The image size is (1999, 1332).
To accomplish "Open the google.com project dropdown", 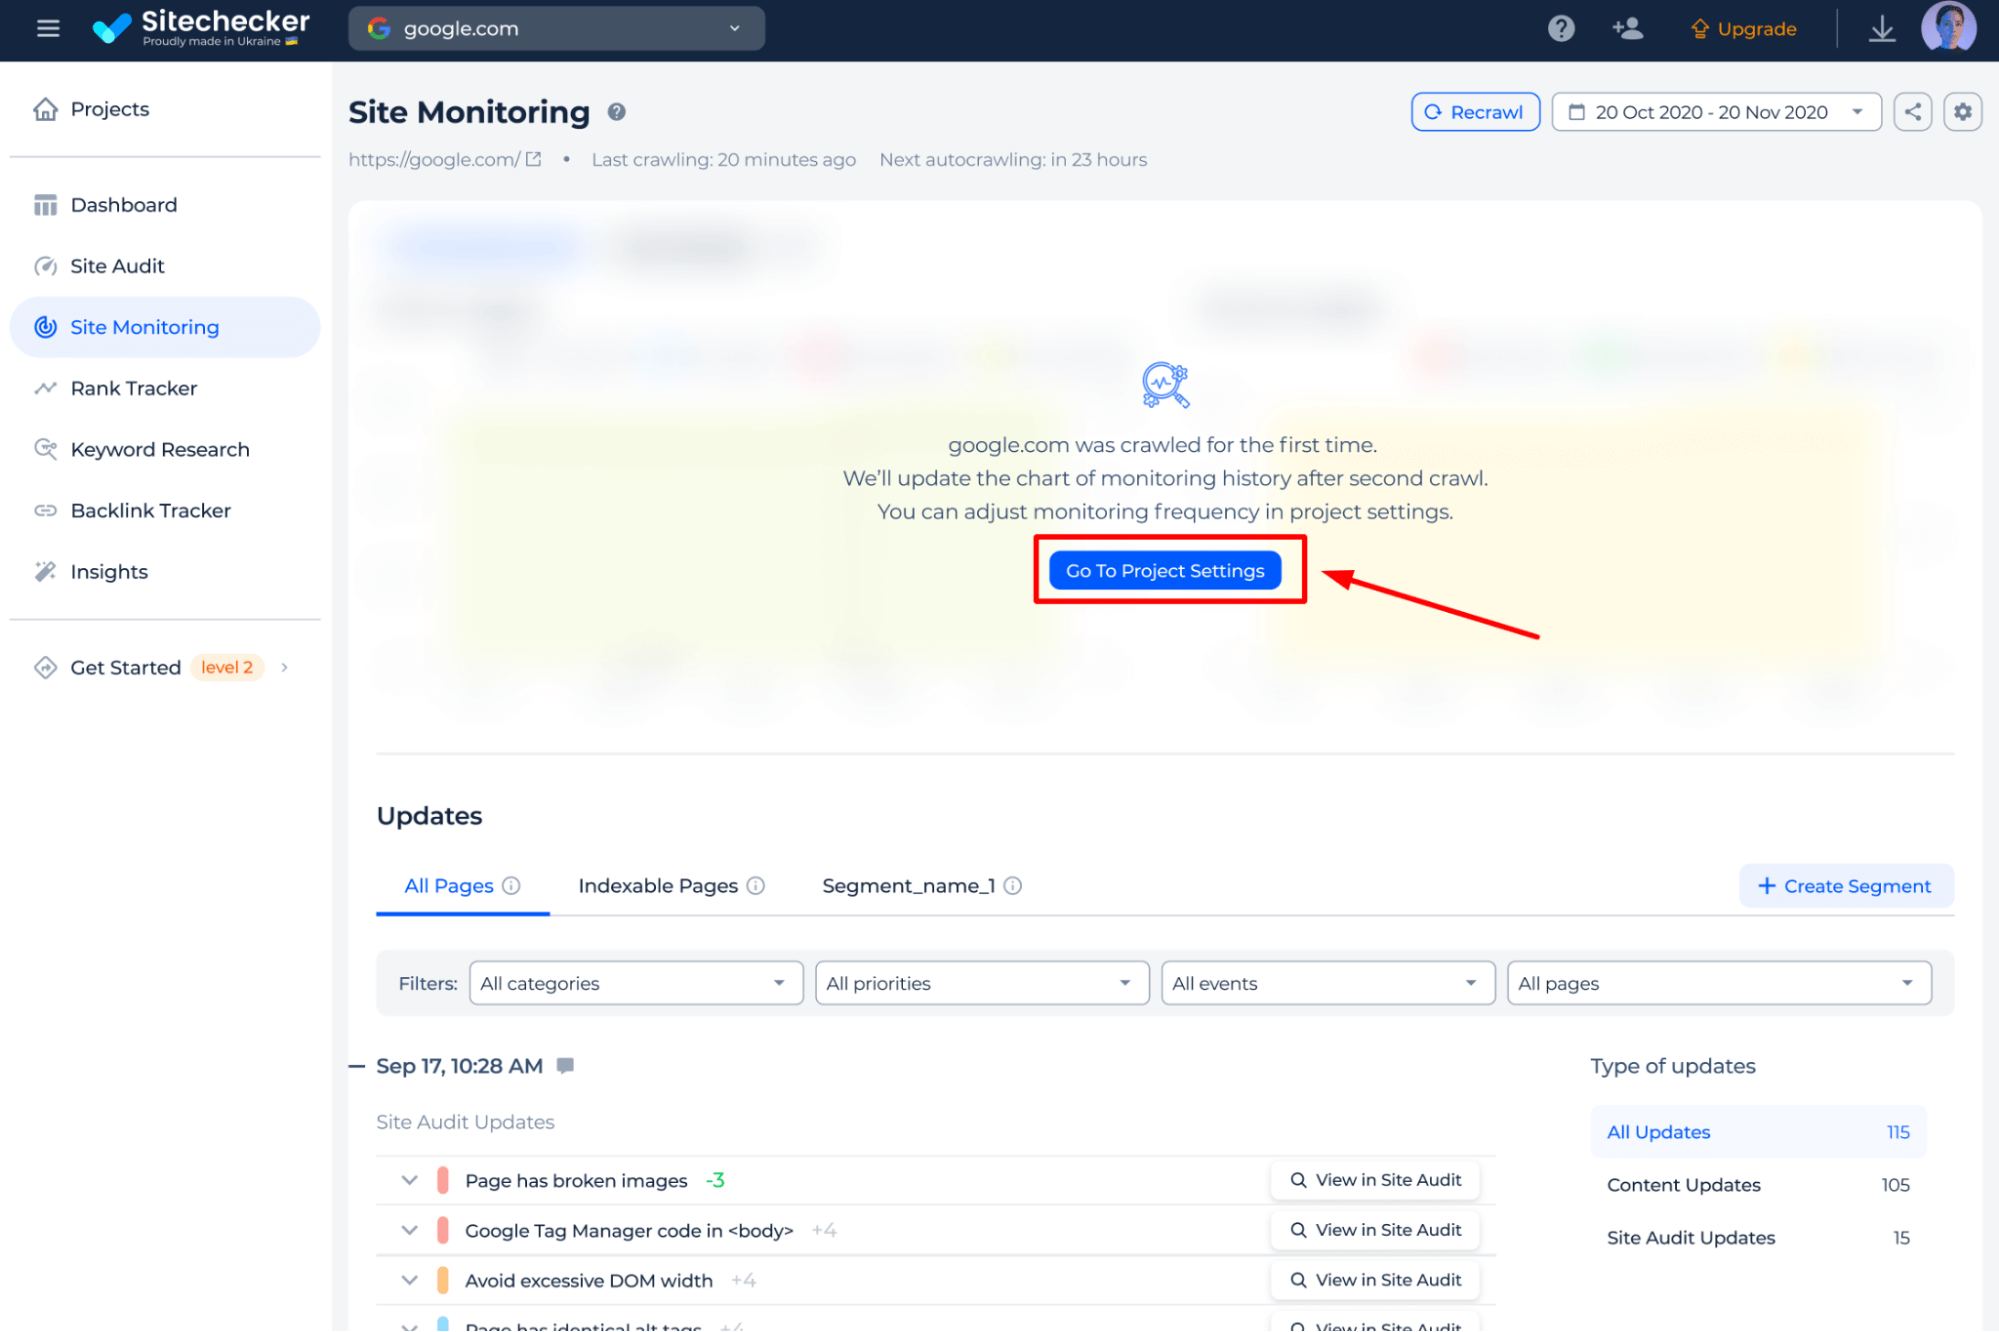I will tap(556, 29).
